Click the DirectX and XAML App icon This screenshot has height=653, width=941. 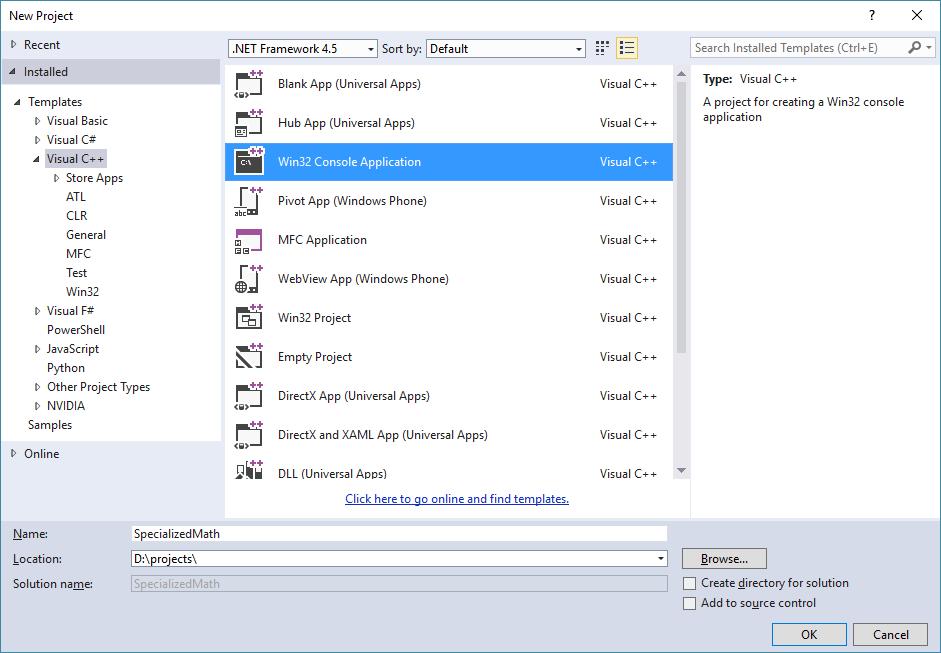click(x=248, y=435)
